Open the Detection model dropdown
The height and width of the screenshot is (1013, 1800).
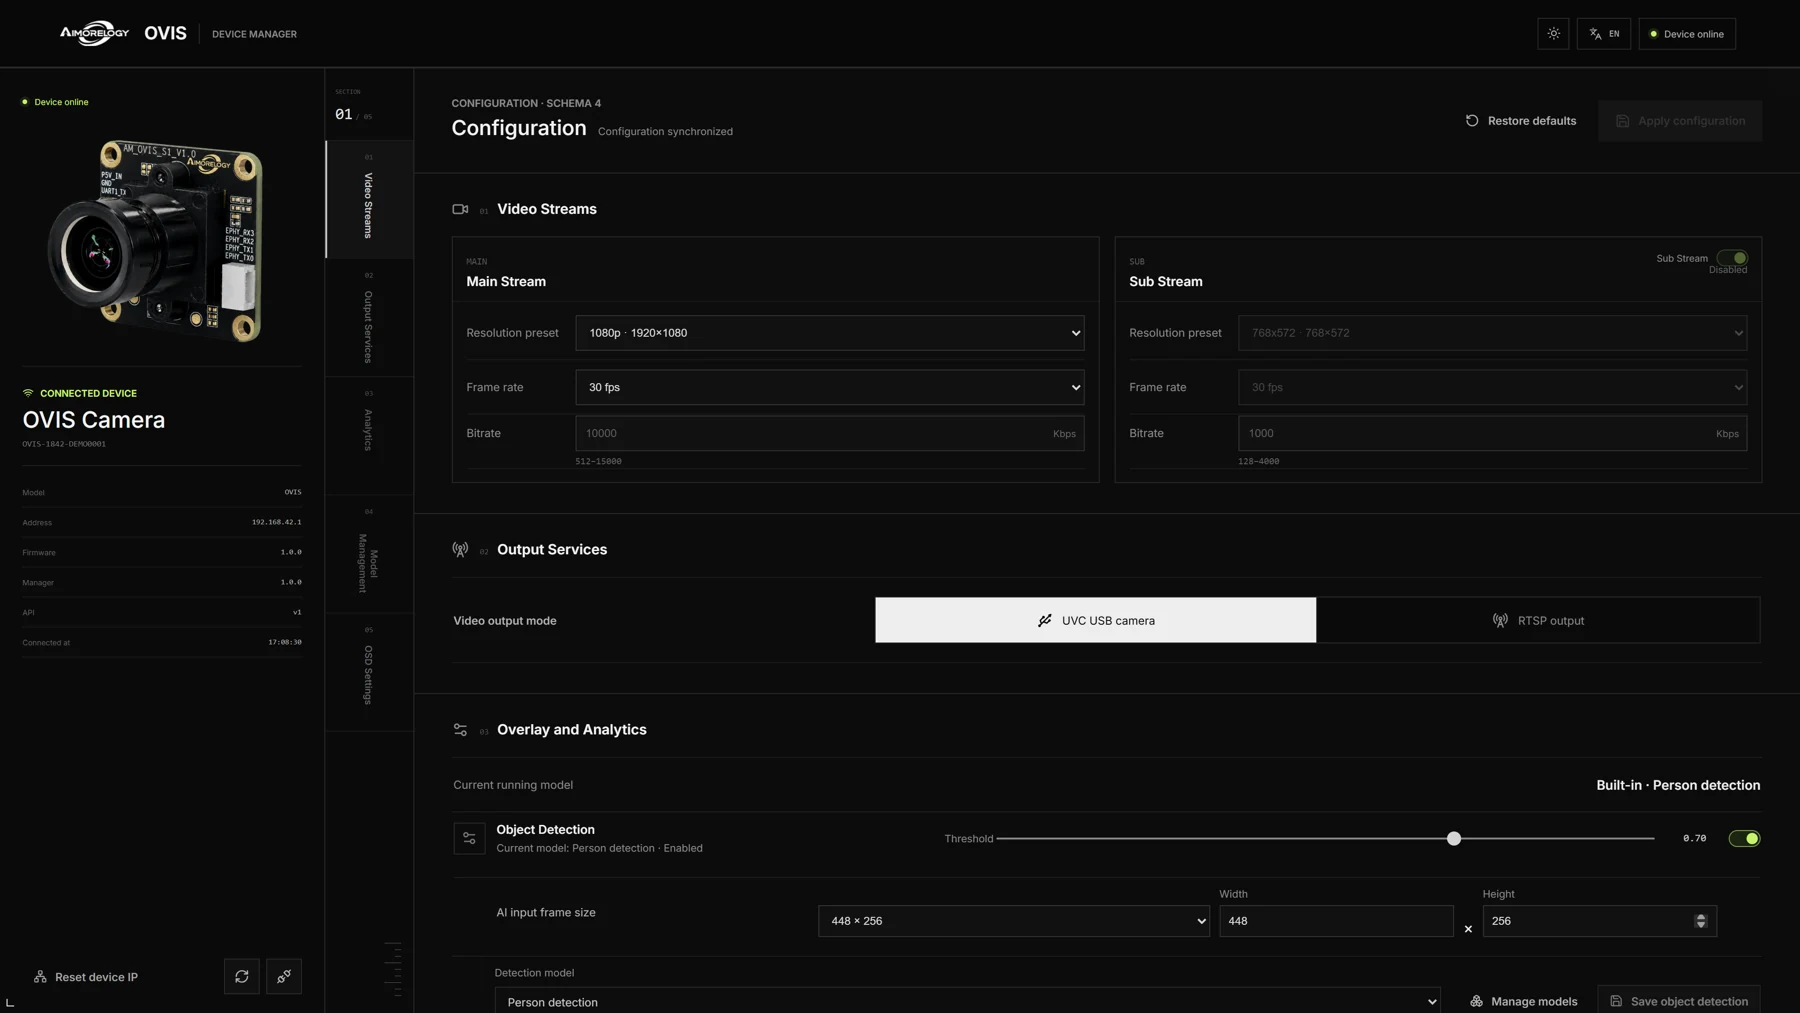tap(968, 1001)
